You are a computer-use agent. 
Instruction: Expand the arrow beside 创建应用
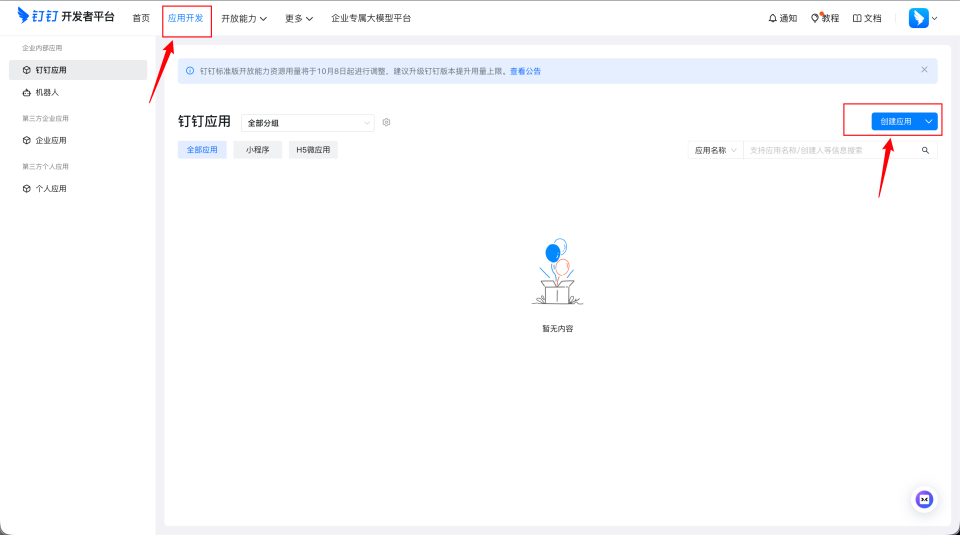929,121
